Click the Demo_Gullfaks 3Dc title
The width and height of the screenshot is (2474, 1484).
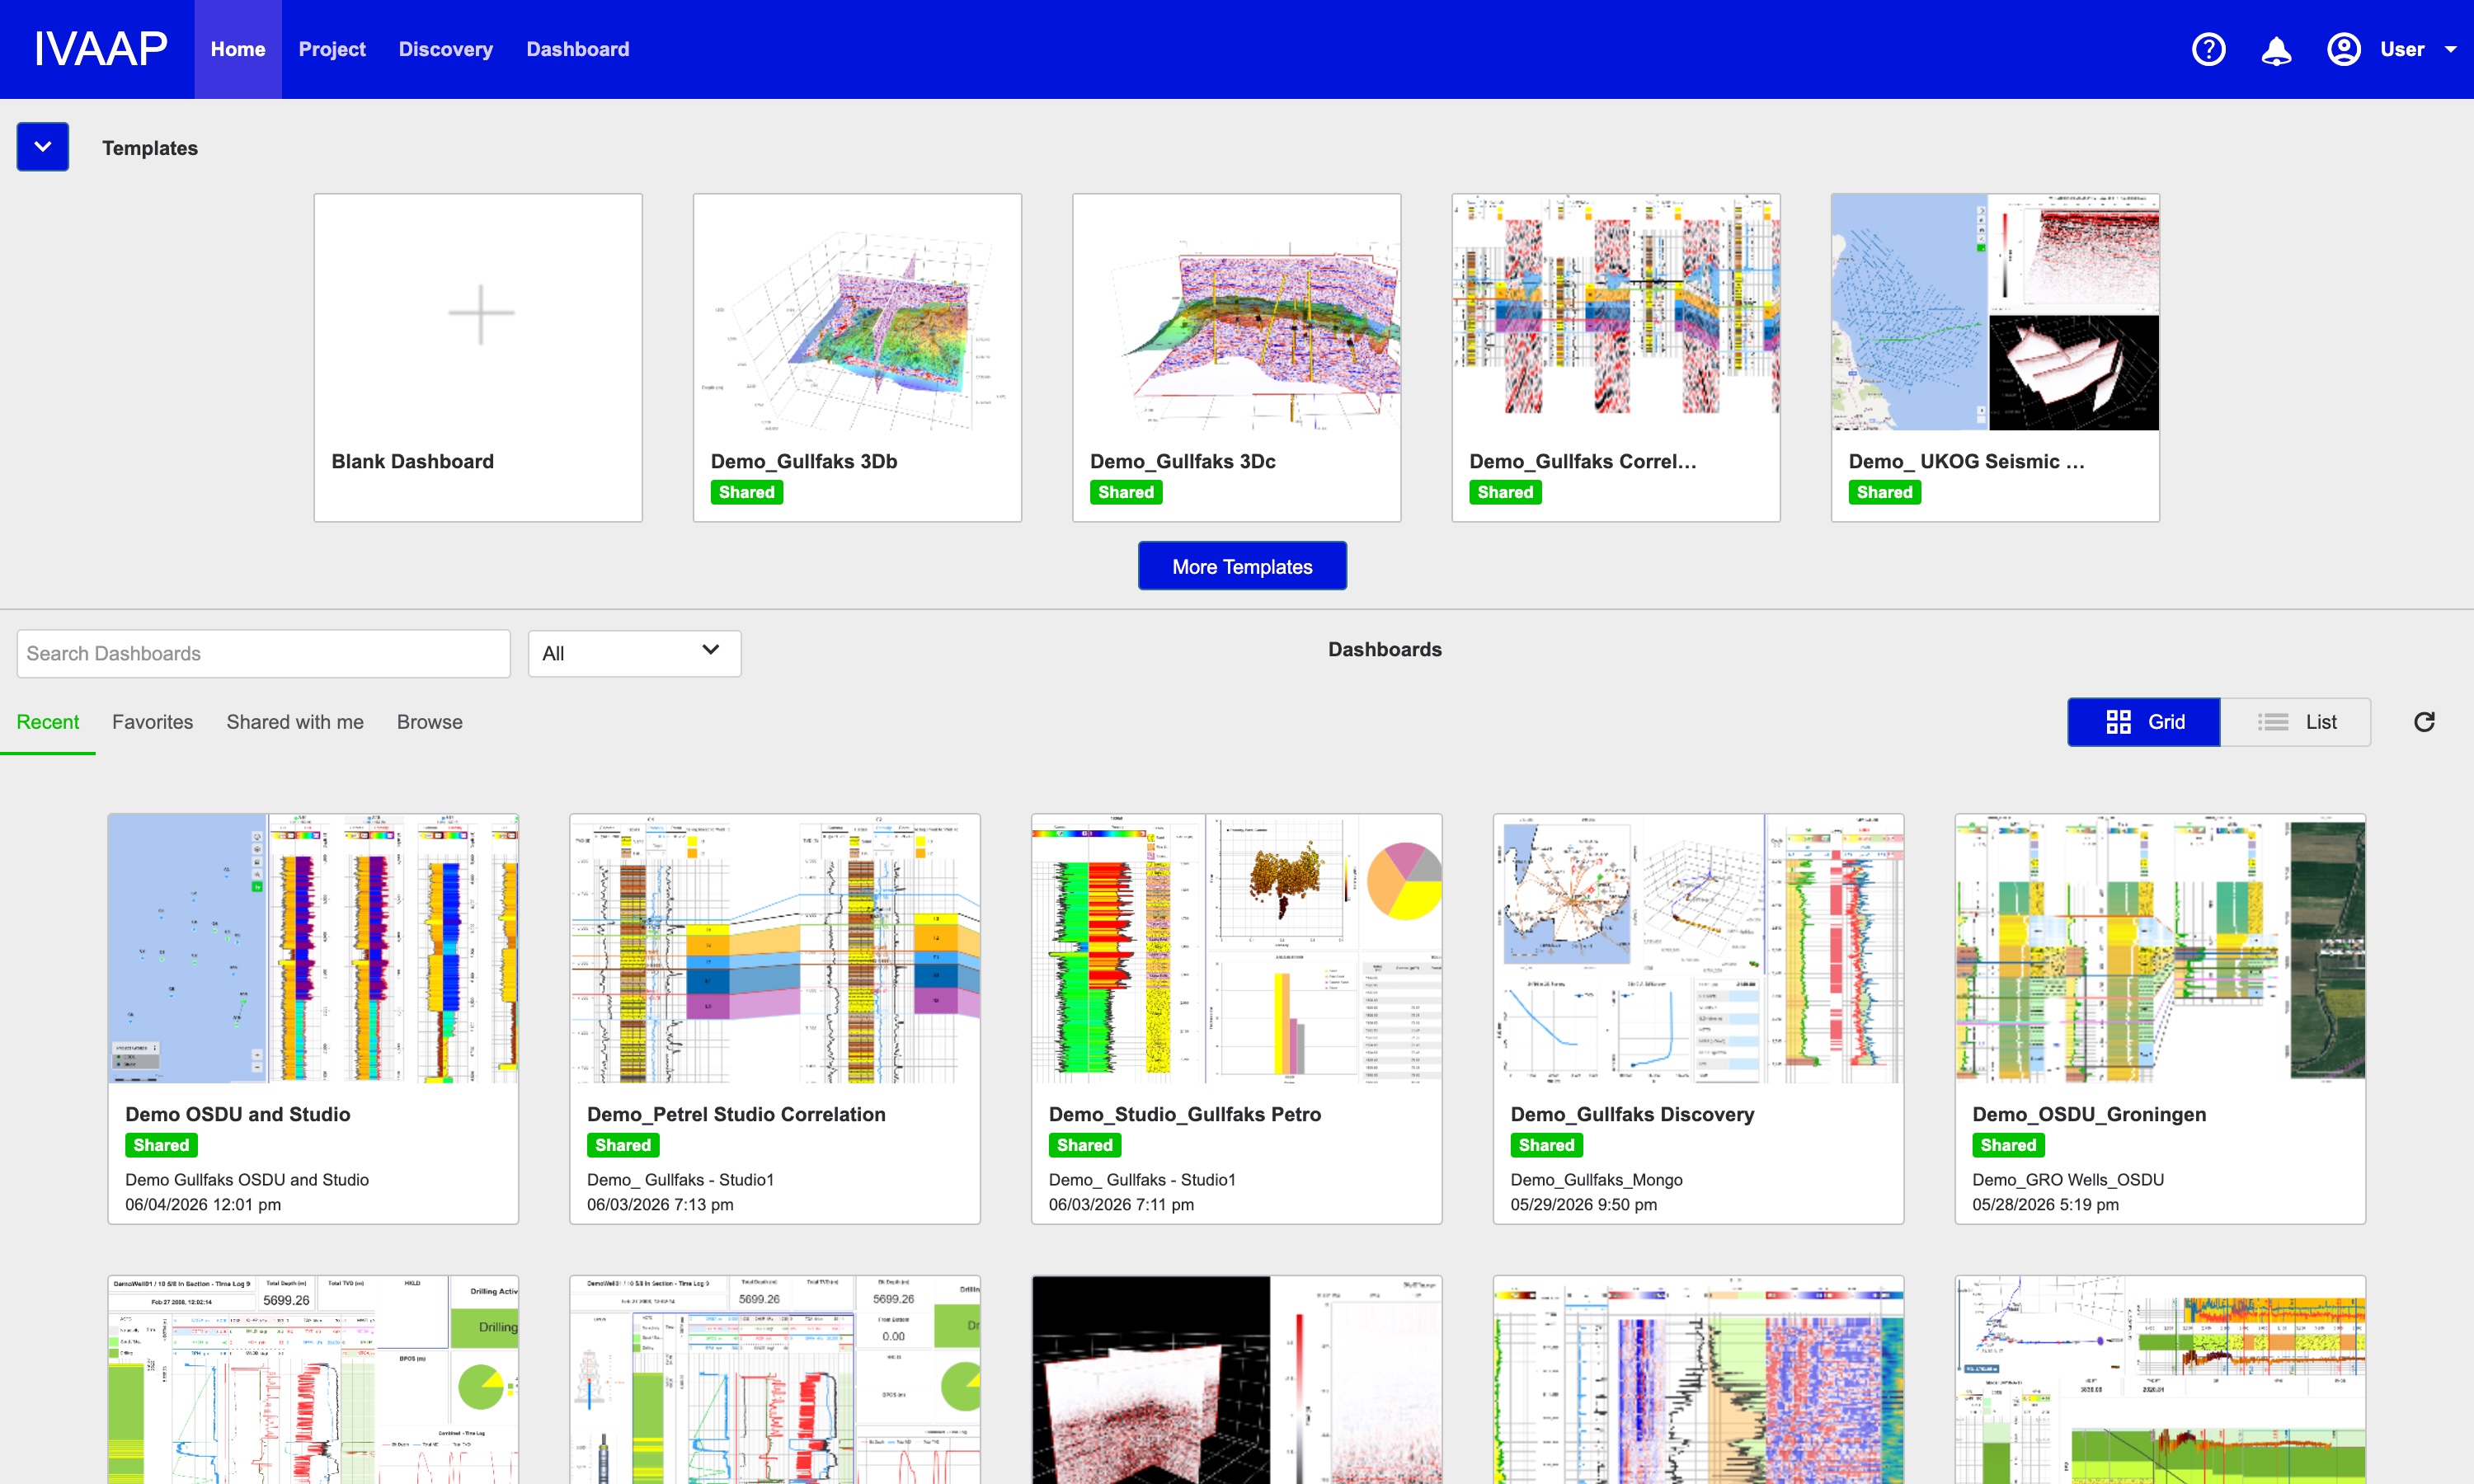[x=1182, y=461]
